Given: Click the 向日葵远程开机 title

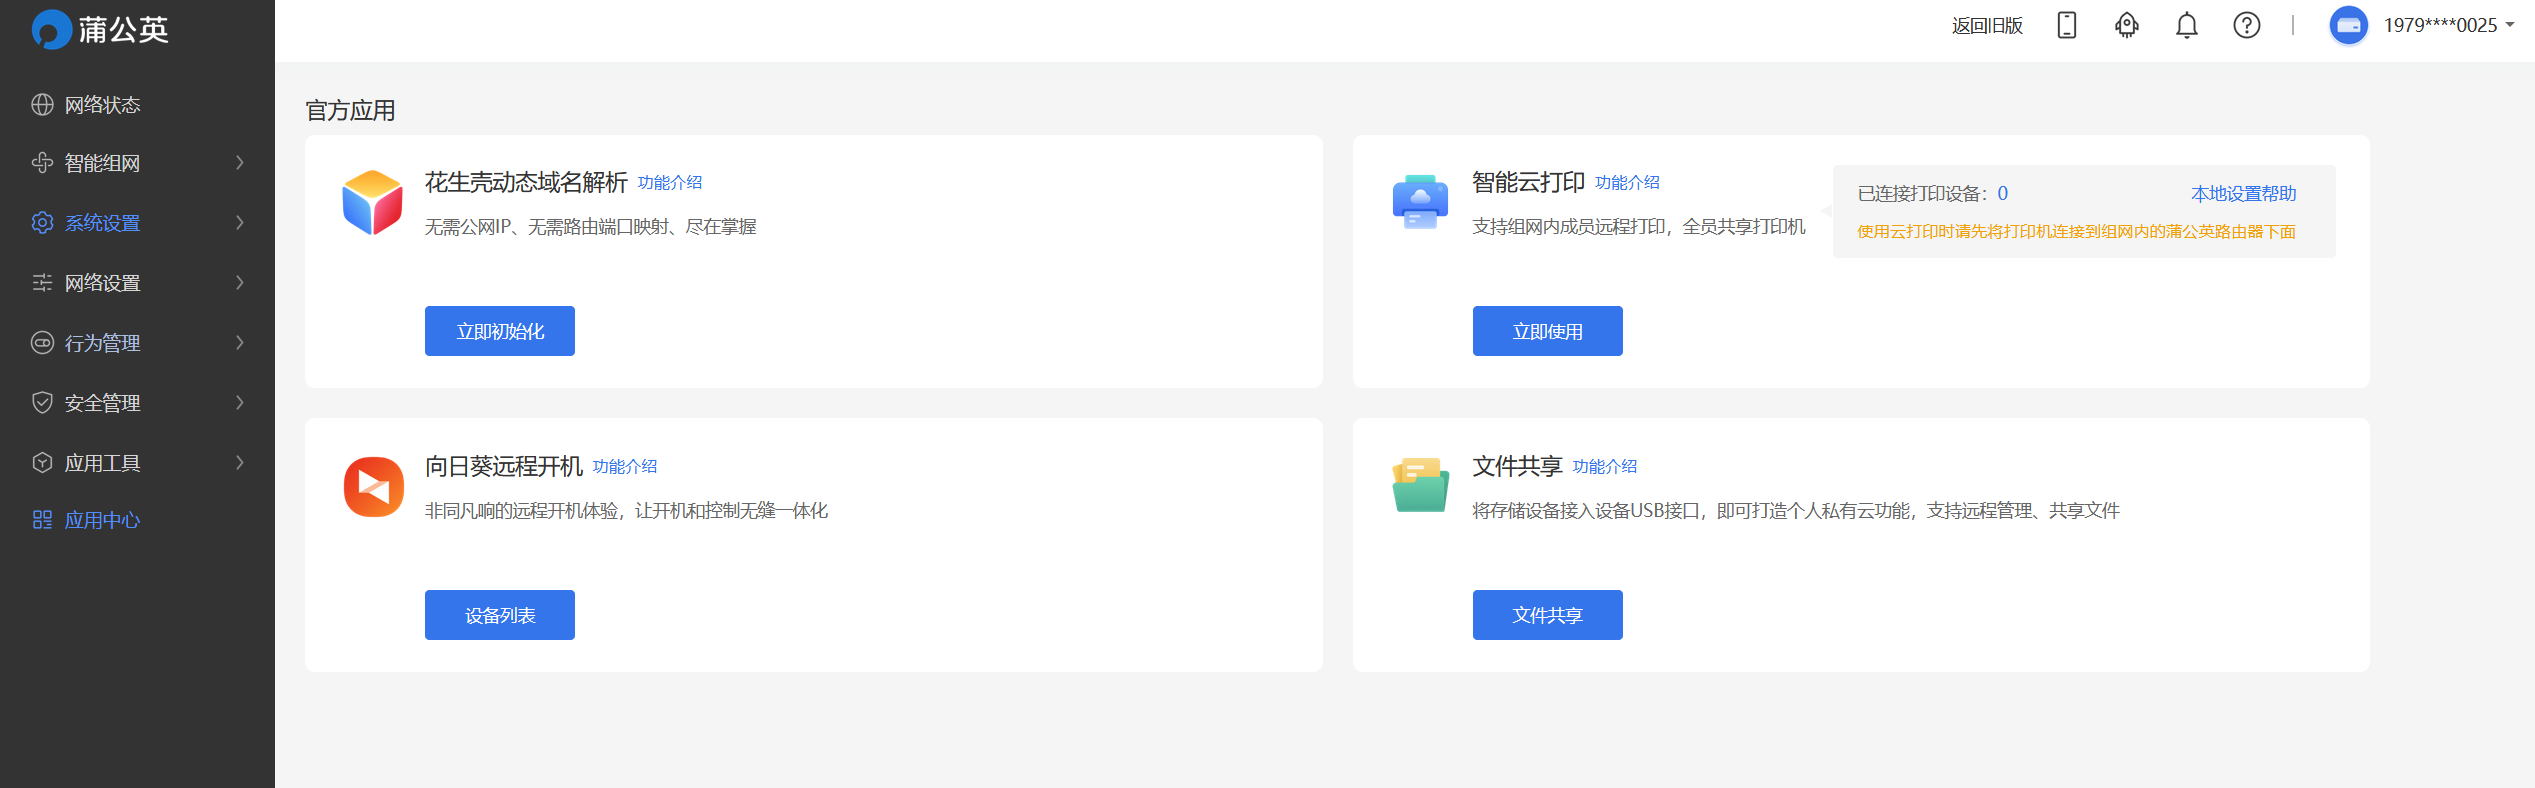Looking at the screenshot, I should click(x=504, y=466).
